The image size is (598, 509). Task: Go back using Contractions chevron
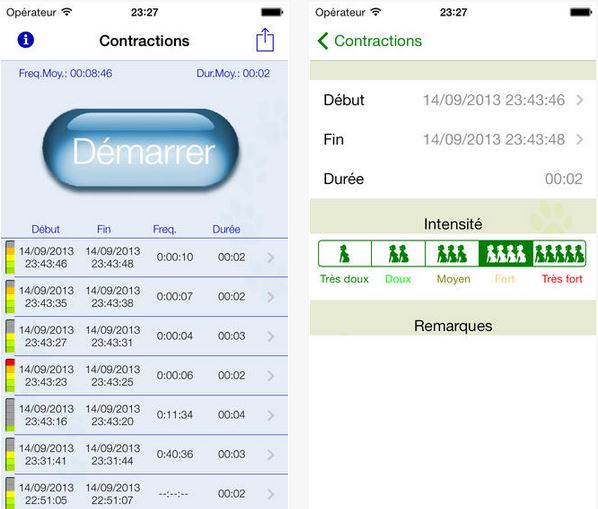tap(369, 41)
